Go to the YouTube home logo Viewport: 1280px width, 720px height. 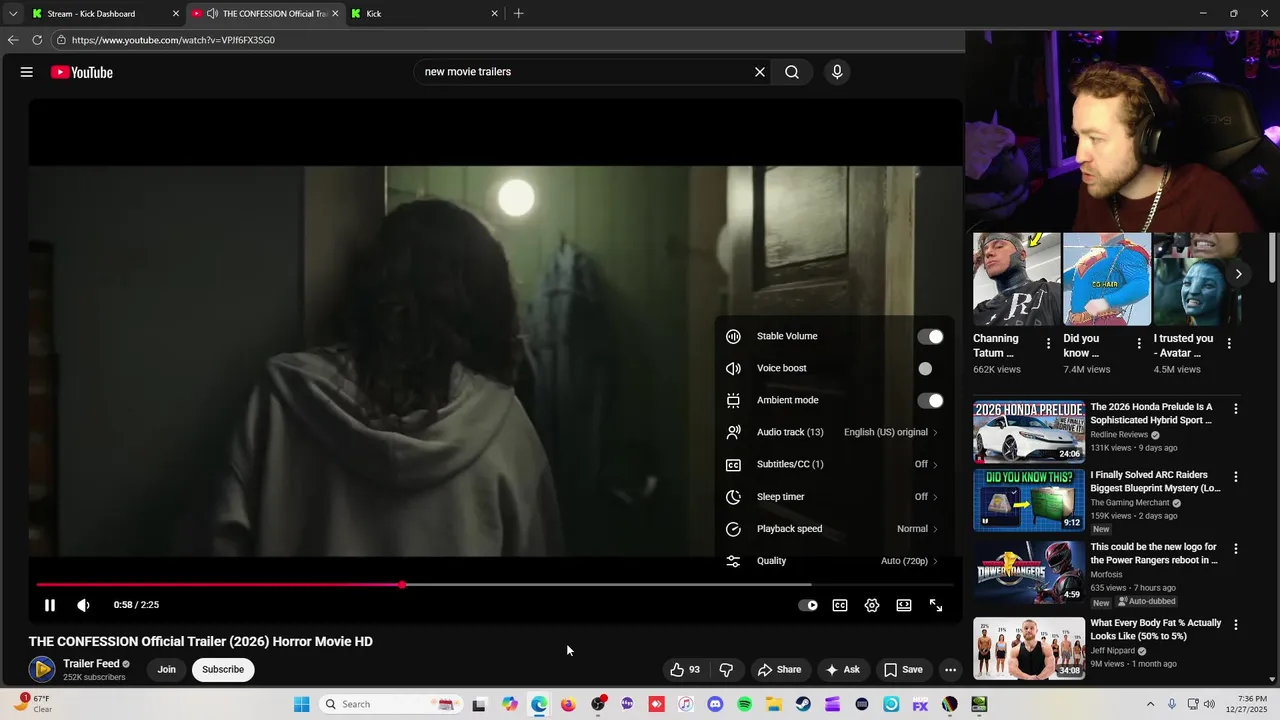[x=82, y=72]
